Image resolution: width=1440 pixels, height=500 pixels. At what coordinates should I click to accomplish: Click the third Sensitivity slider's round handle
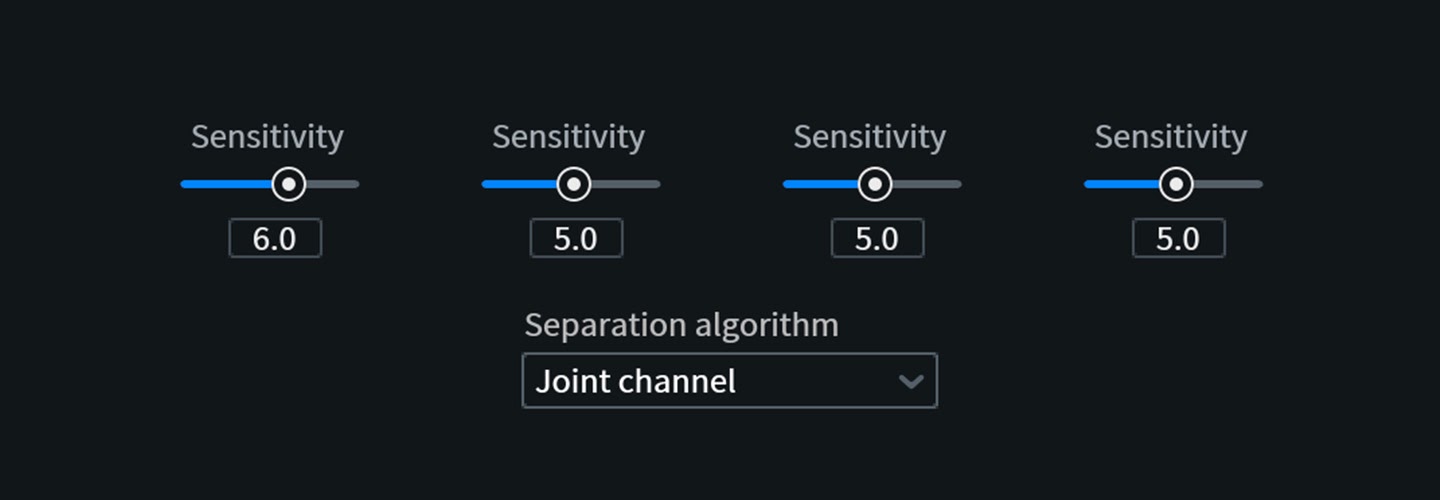point(875,184)
